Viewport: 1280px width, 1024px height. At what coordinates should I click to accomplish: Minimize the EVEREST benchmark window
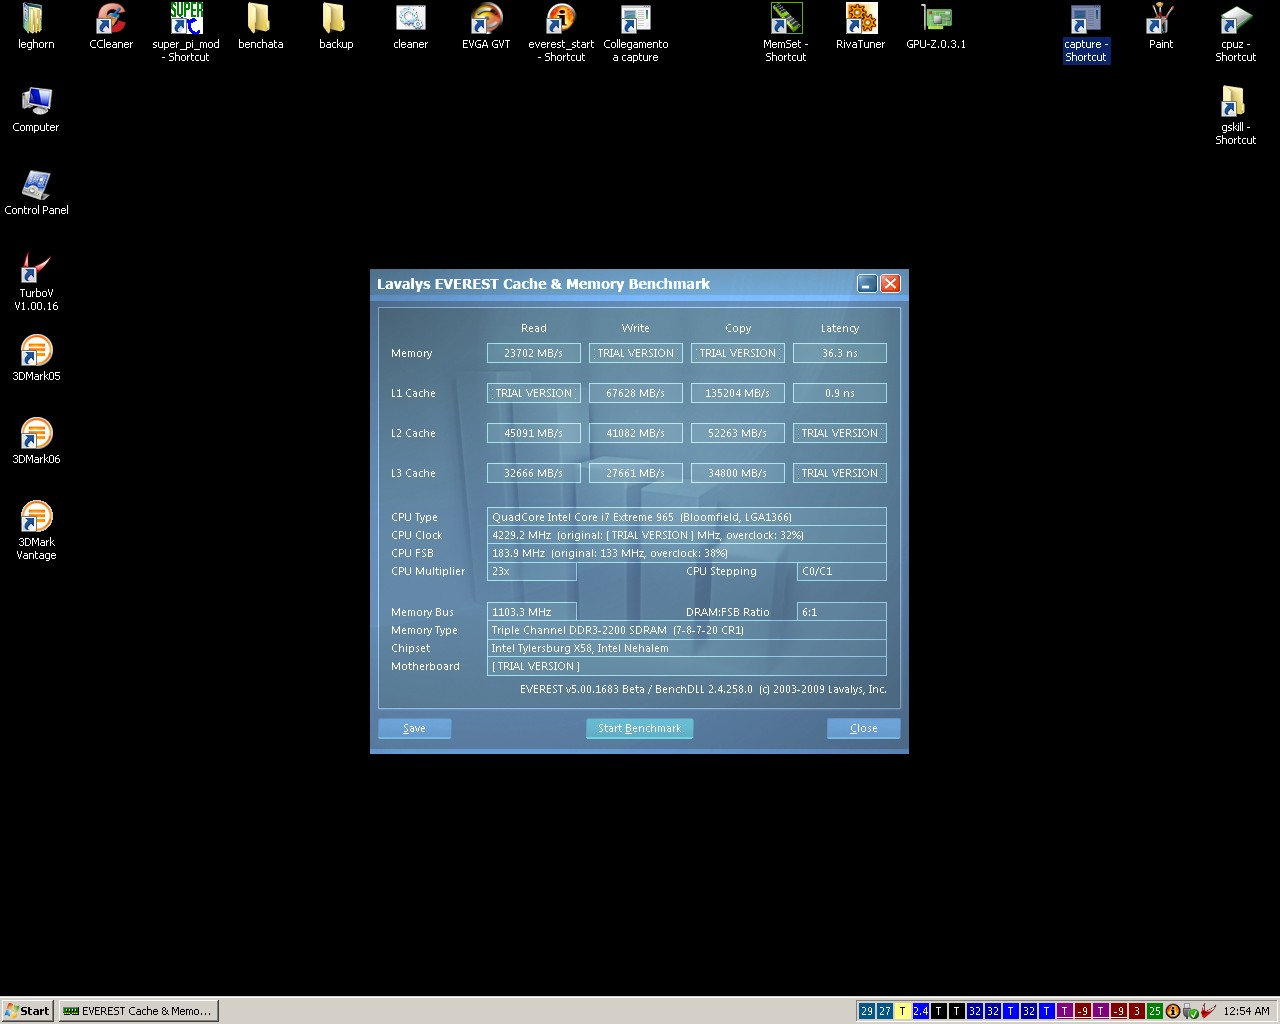[867, 284]
